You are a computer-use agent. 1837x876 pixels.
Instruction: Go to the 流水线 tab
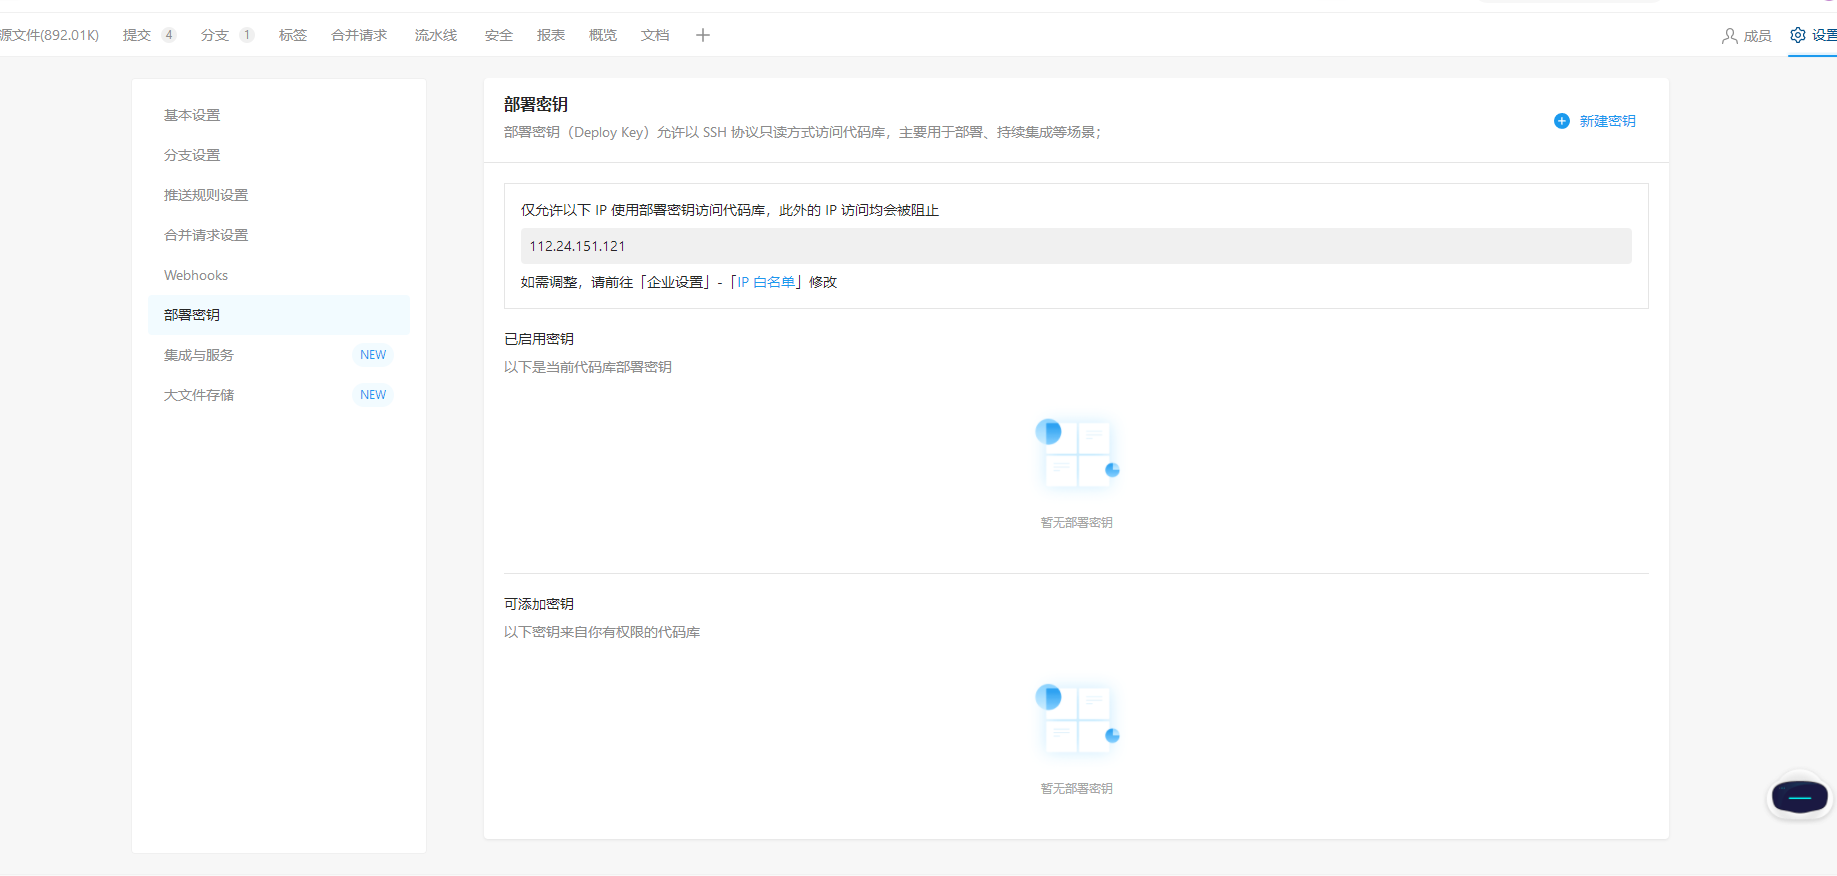436,35
